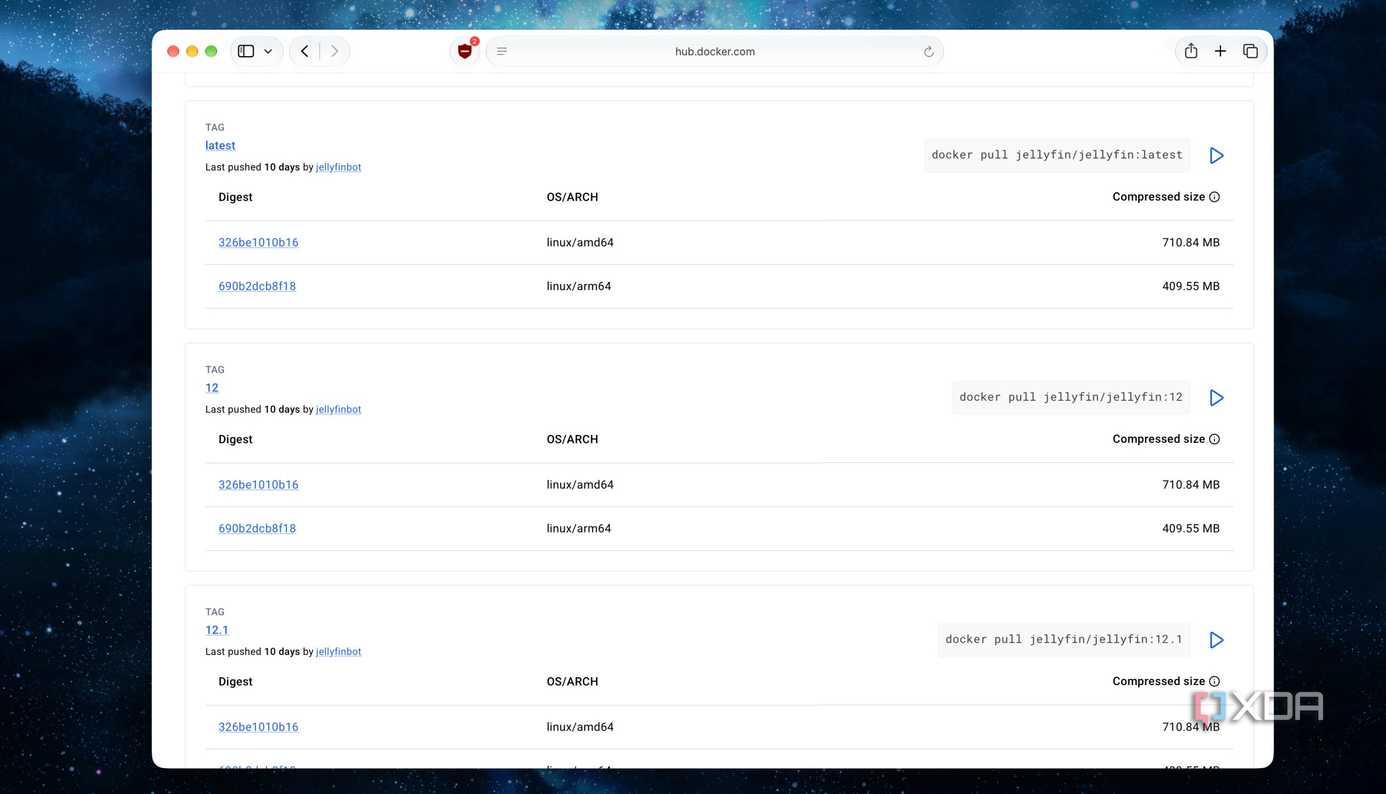Image resolution: width=1386 pixels, height=794 pixels.
Task: Go back to the previous page
Action: (305, 51)
